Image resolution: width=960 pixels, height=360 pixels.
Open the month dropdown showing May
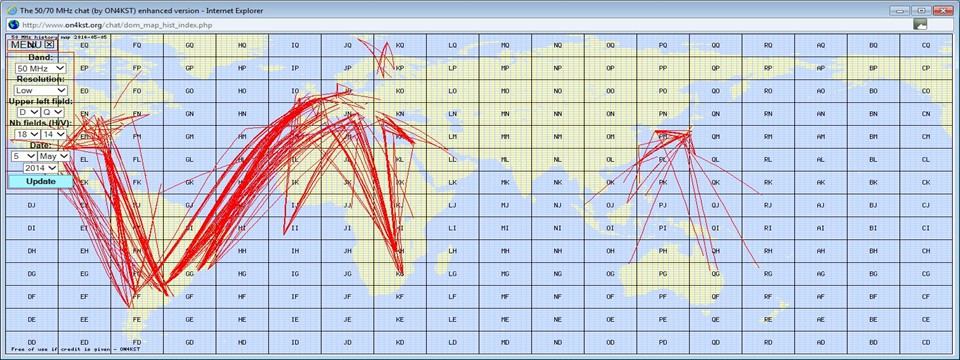(x=54, y=156)
